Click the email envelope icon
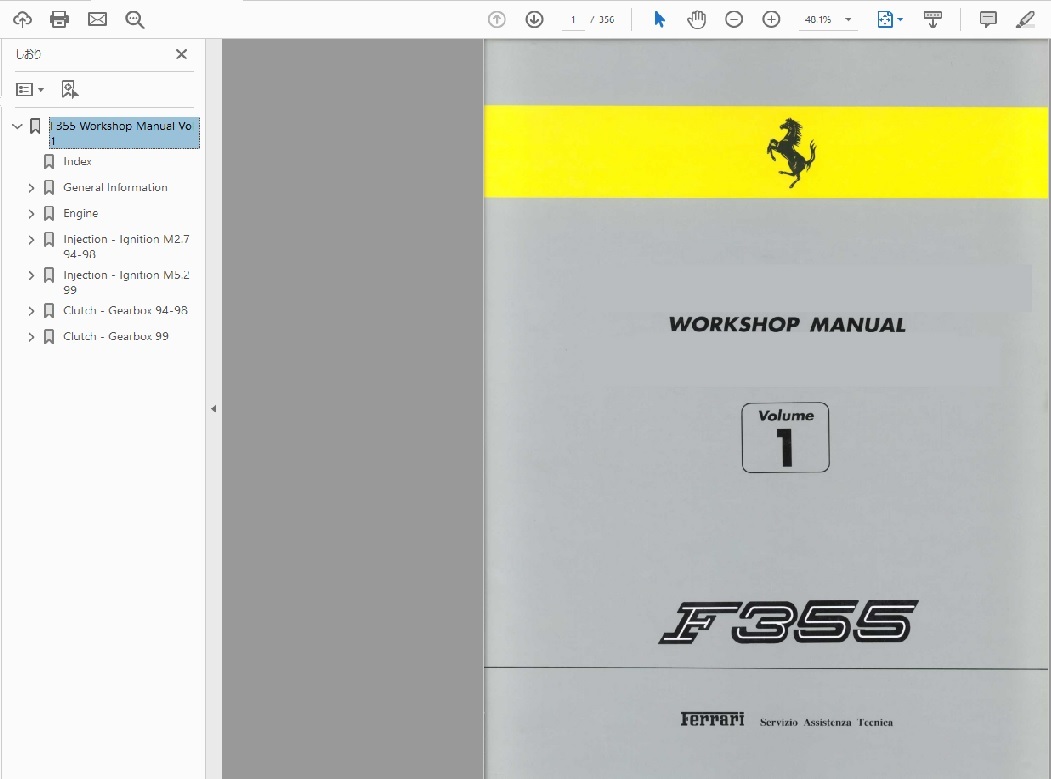1051x779 pixels. (97, 19)
